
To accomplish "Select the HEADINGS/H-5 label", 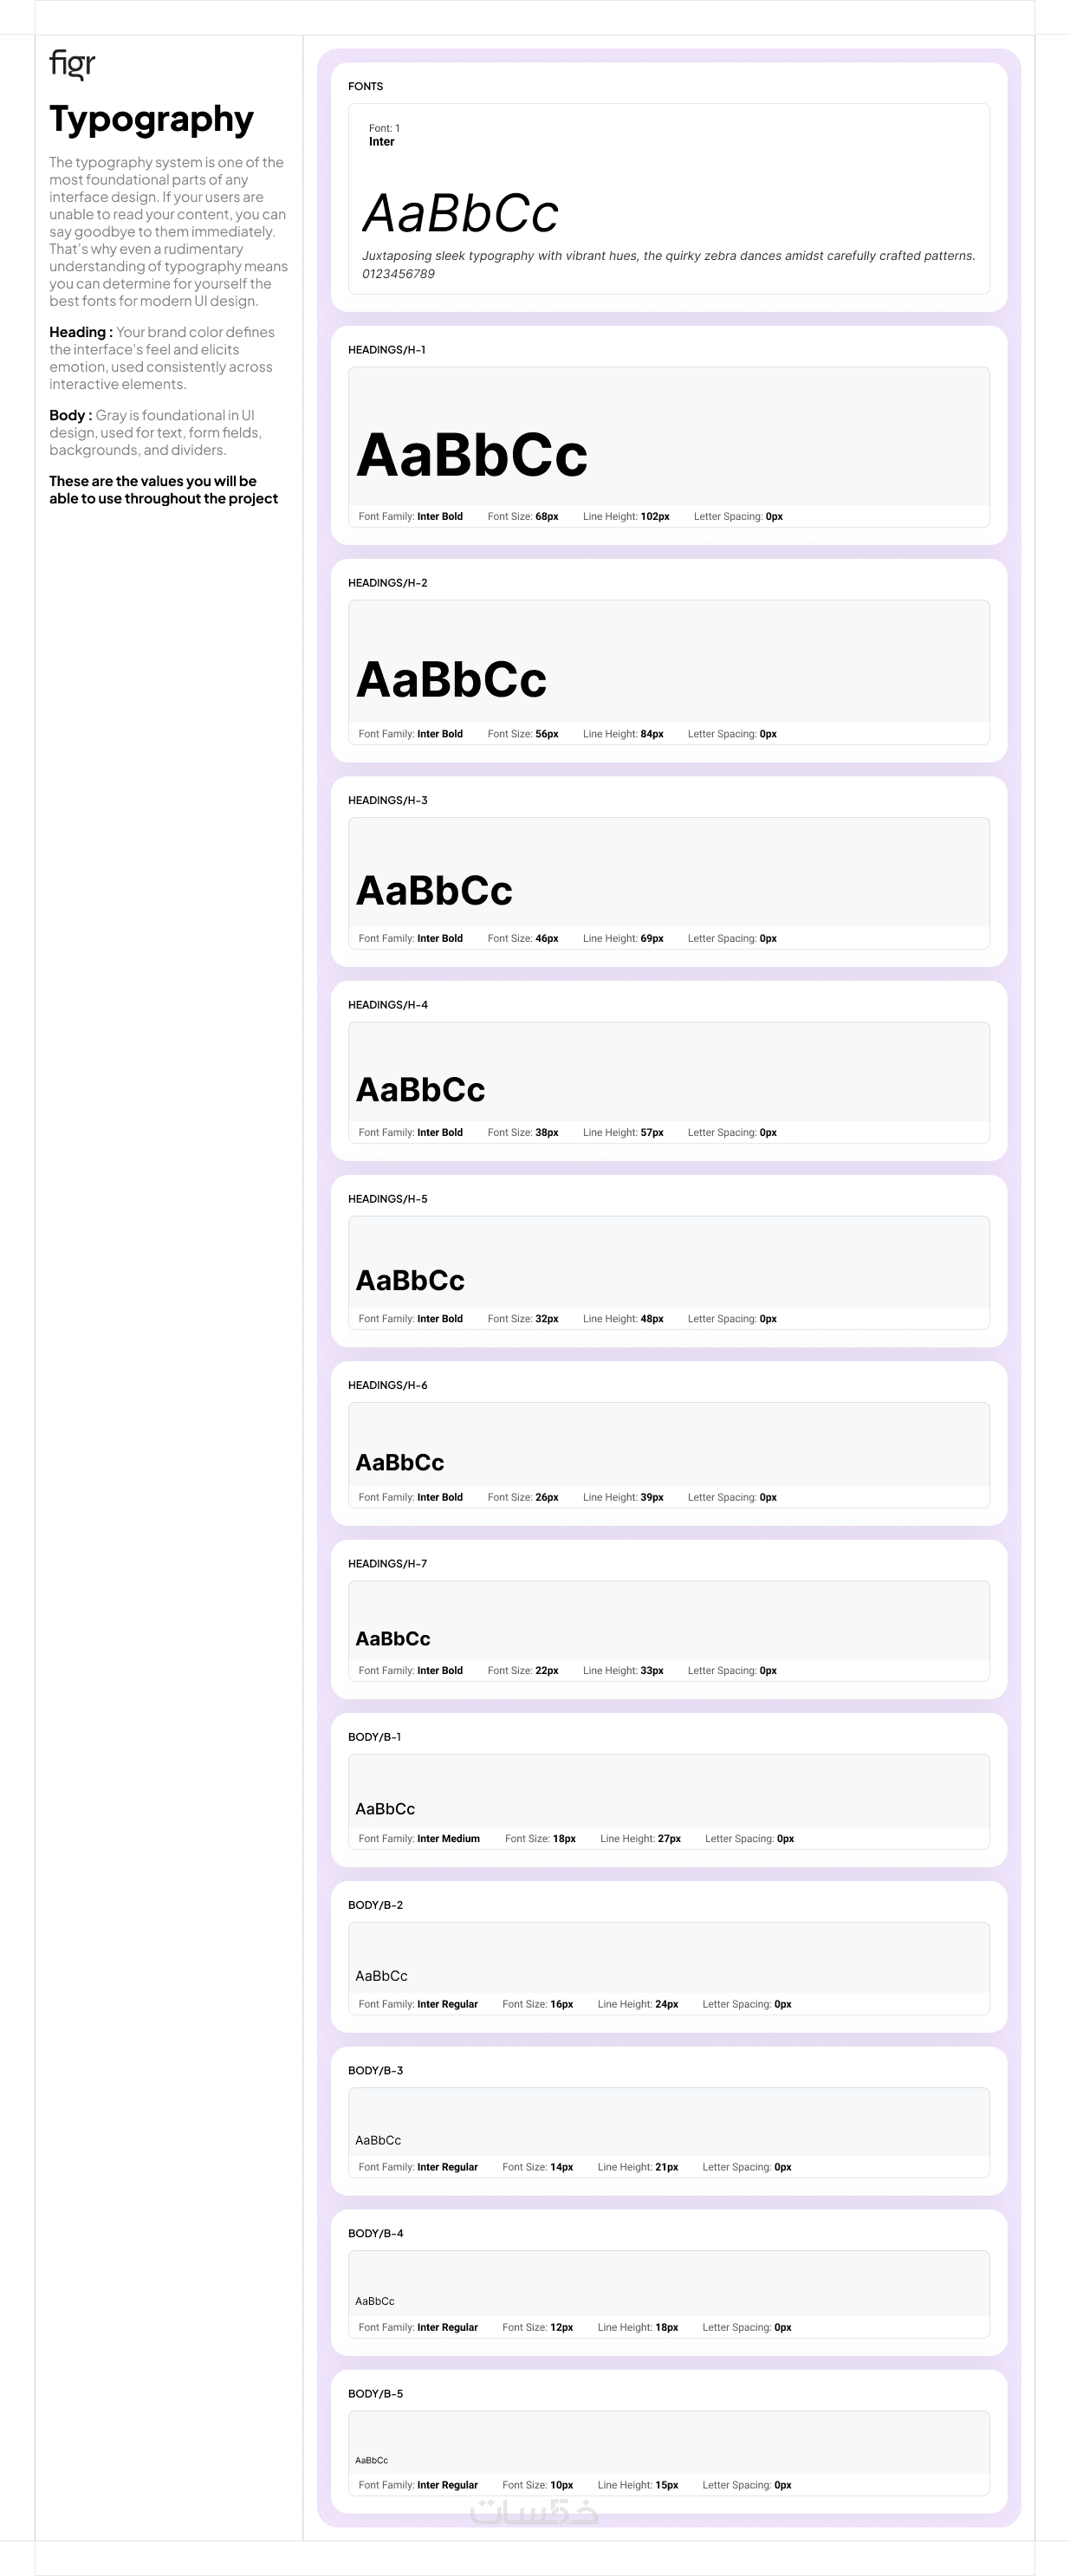I will [x=387, y=1199].
